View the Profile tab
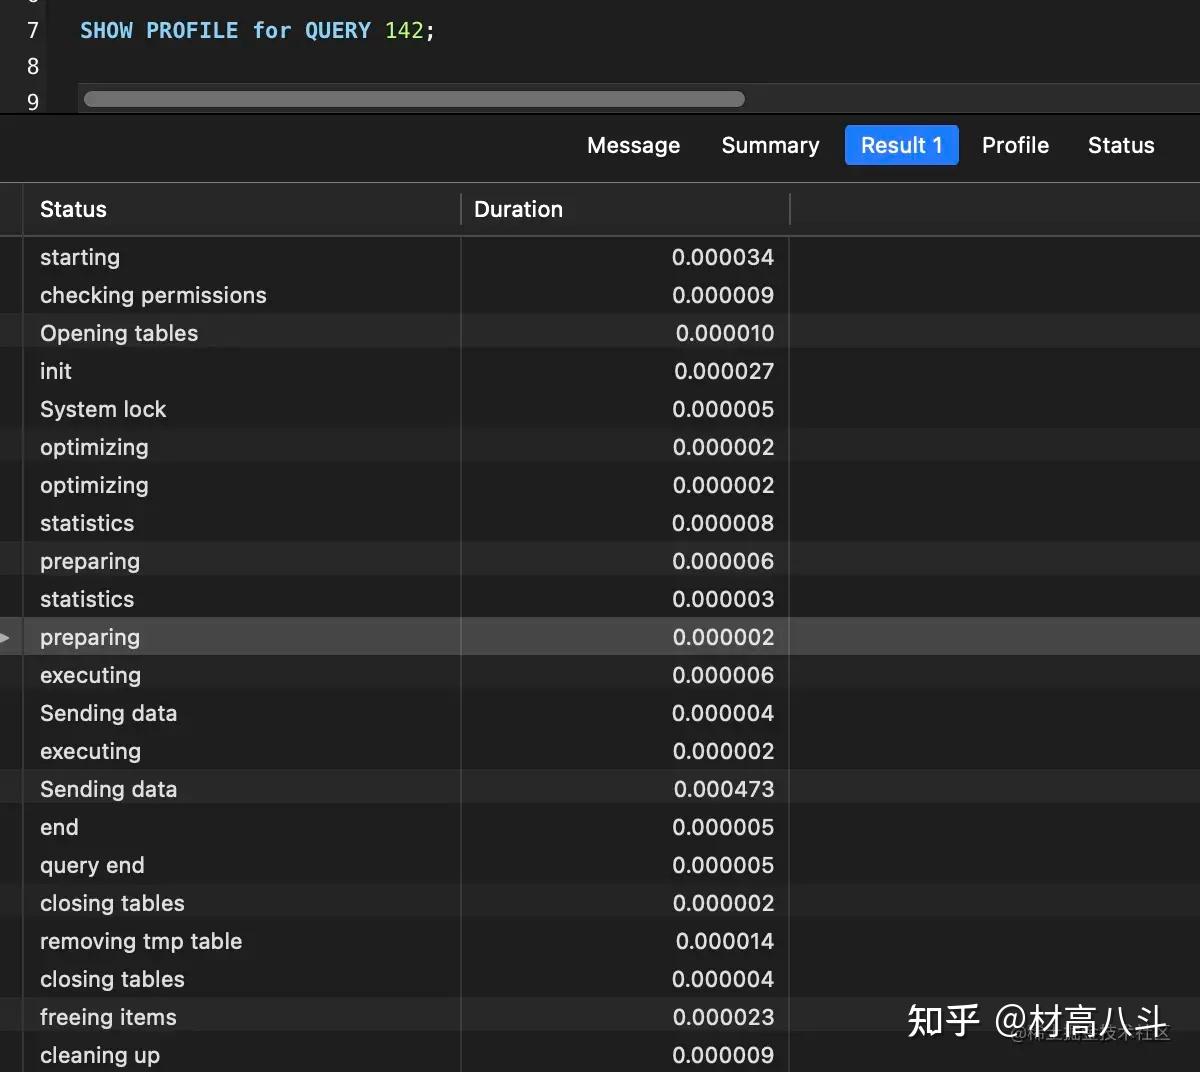1200x1072 pixels. (1015, 145)
